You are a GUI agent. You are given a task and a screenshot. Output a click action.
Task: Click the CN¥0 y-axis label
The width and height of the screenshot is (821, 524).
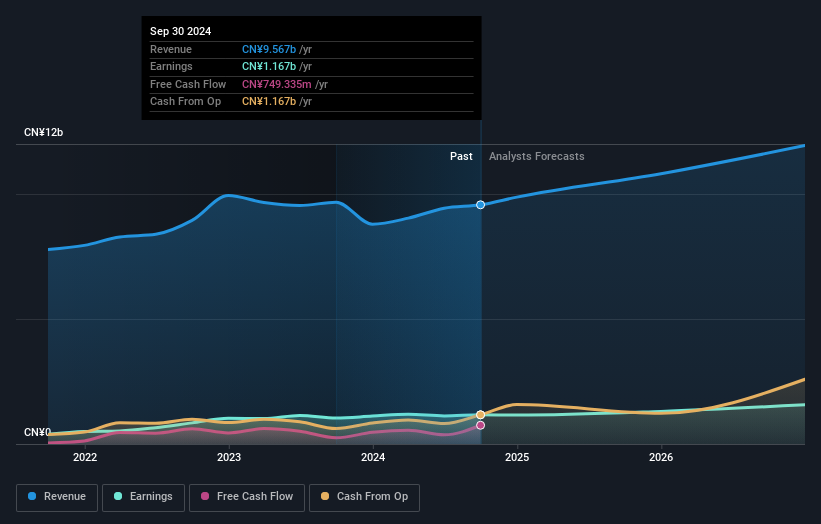pos(37,432)
